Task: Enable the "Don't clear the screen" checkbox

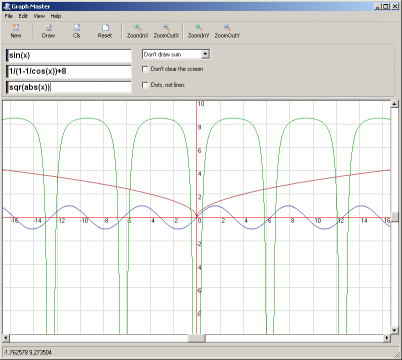Action: click(x=145, y=69)
